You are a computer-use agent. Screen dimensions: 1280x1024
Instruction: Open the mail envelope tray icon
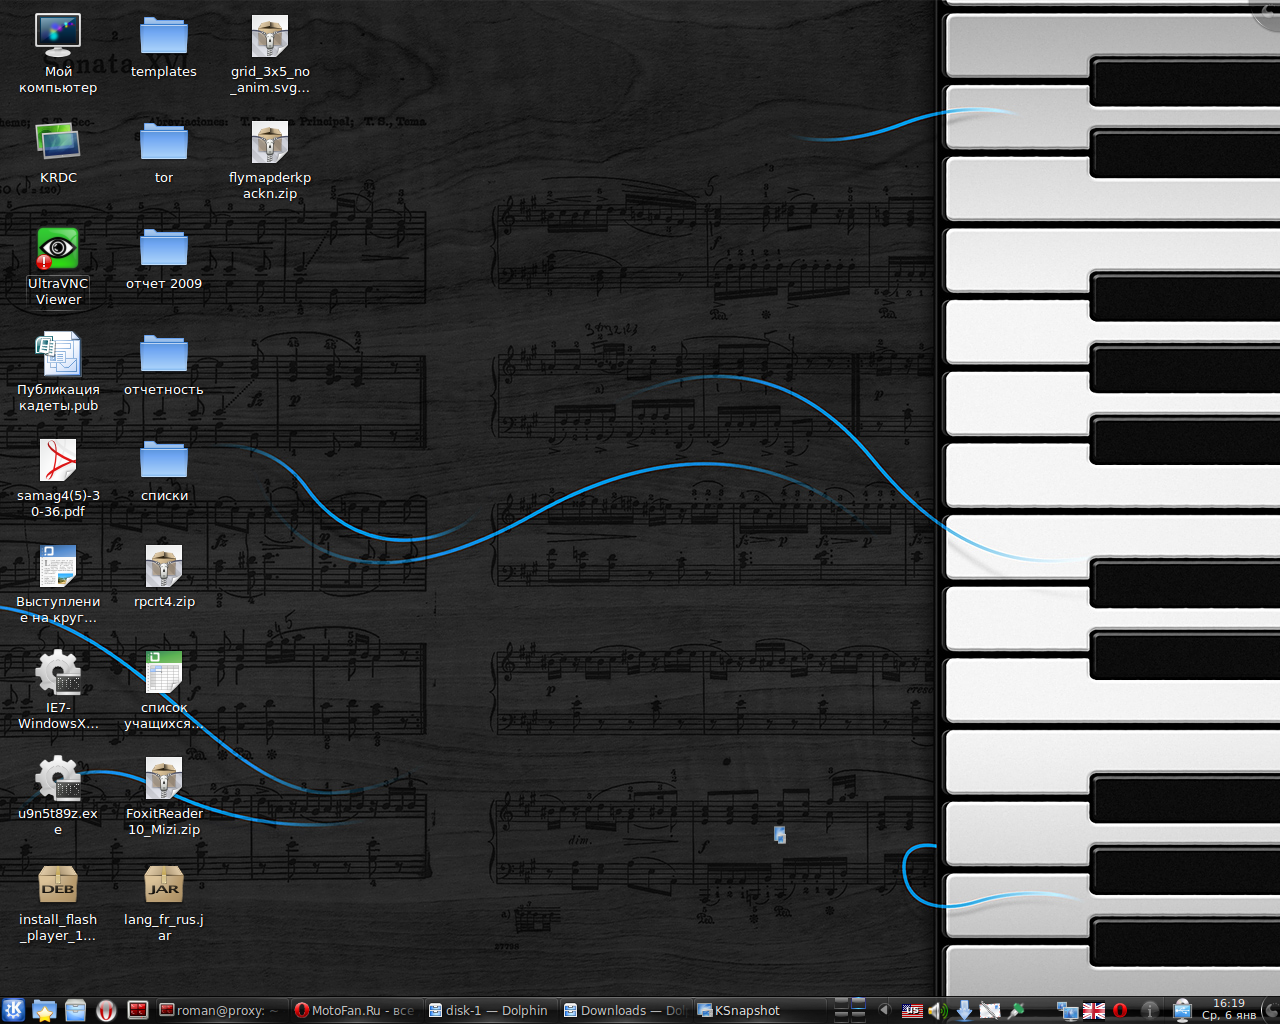click(990, 1011)
